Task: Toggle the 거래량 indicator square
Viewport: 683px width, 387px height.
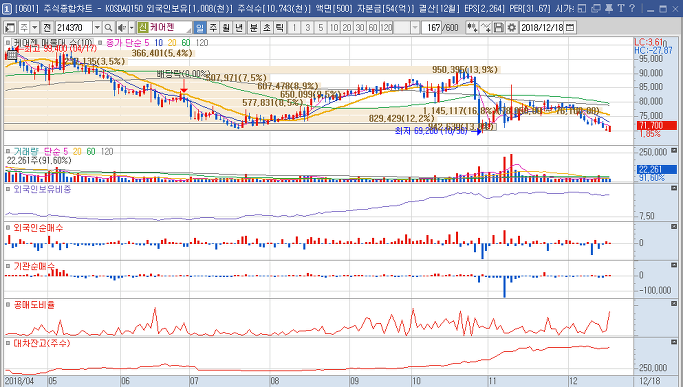Action: pyautogui.click(x=8, y=151)
